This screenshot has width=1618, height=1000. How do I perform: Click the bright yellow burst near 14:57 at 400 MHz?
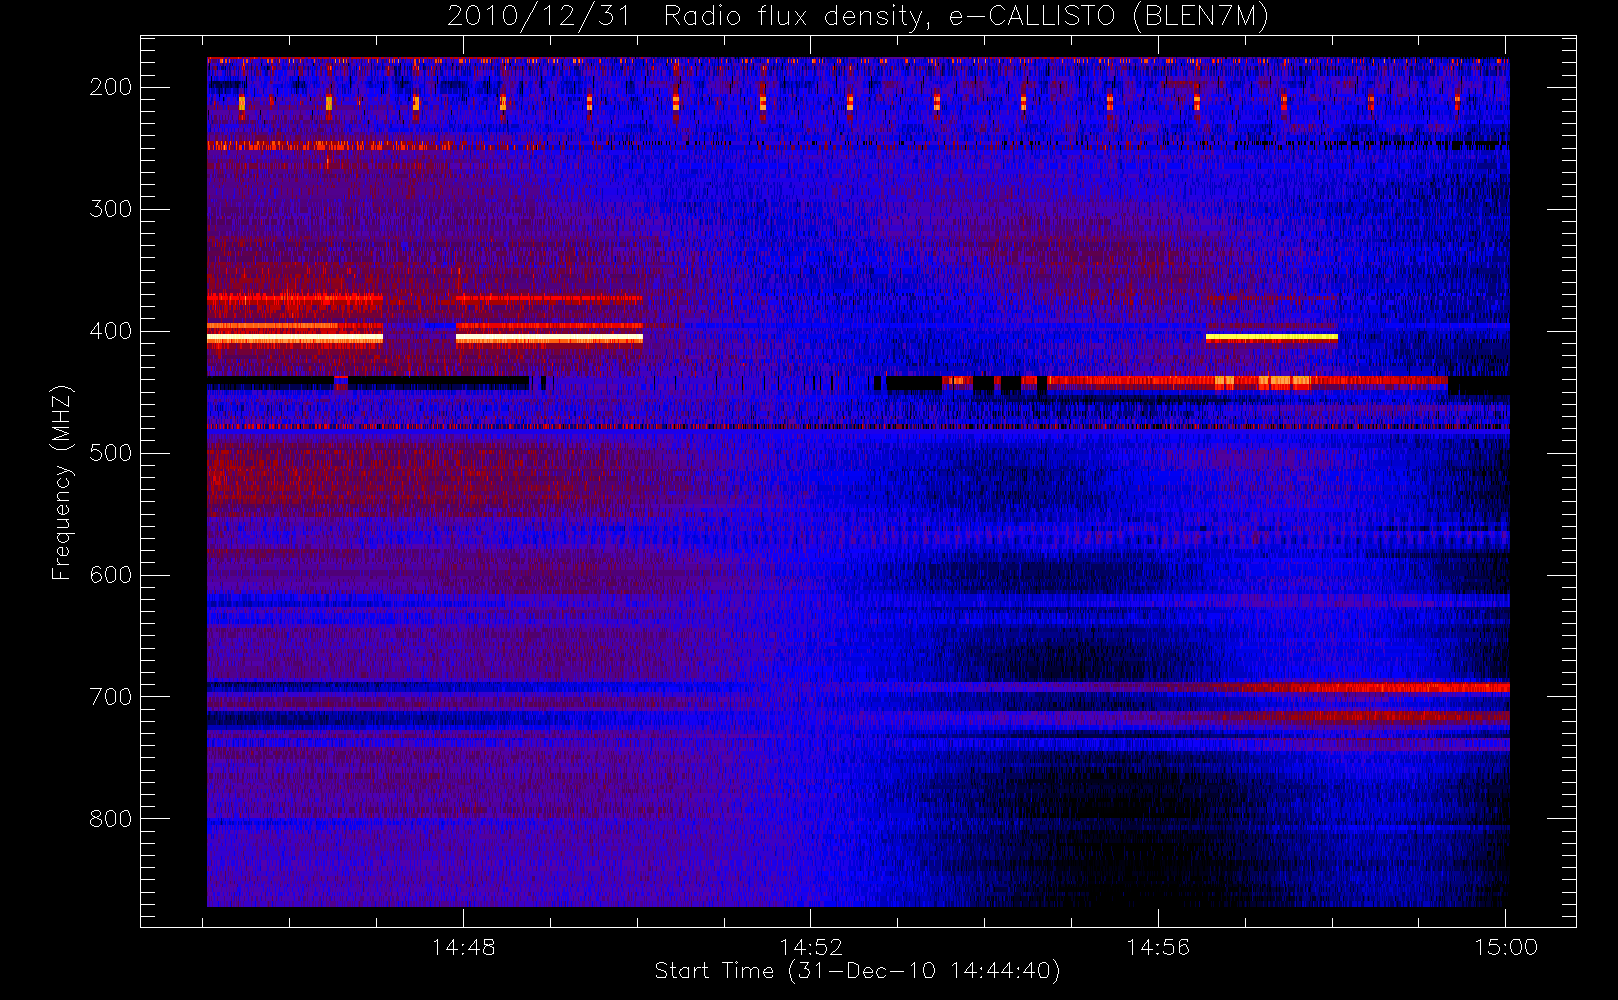1271,338
